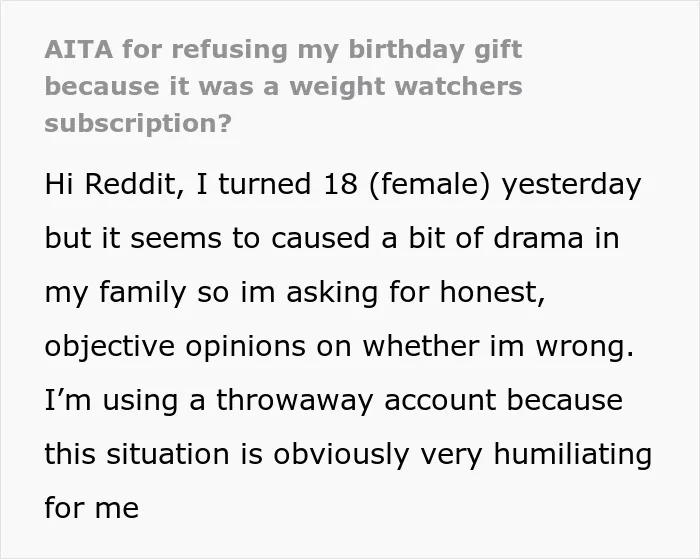Click "birthday gift" in the title
Image resolution: width=700 pixels, height=559 pixels.
pos(435,50)
